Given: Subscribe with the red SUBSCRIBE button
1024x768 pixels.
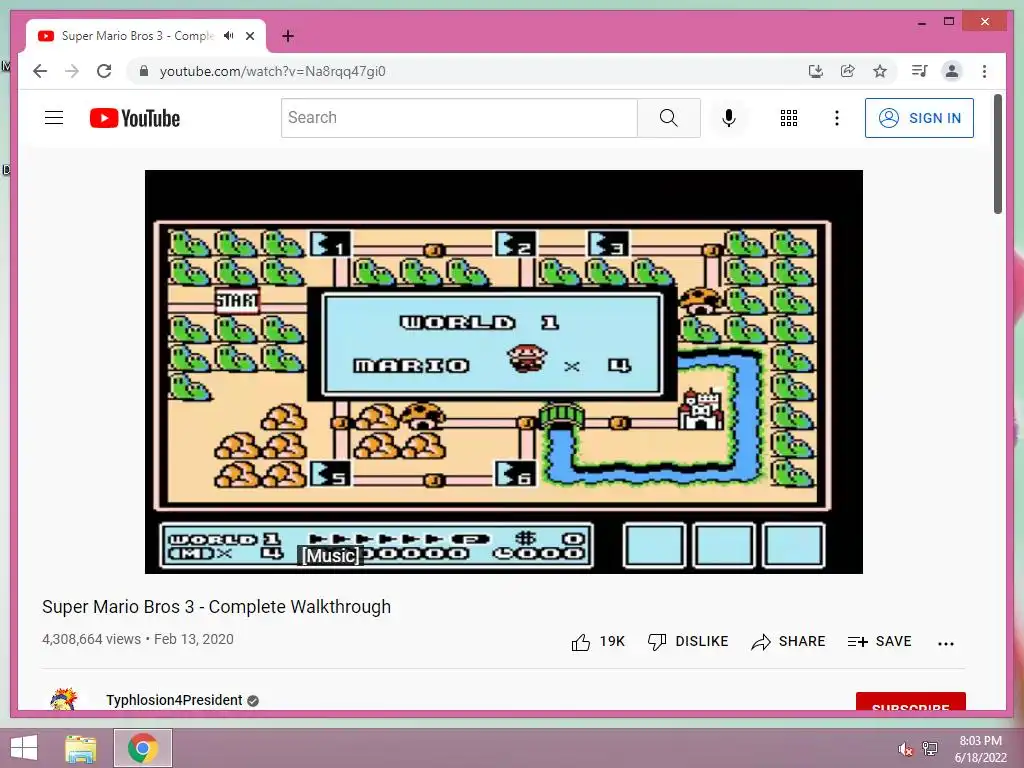Looking at the screenshot, I should tap(910, 701).
